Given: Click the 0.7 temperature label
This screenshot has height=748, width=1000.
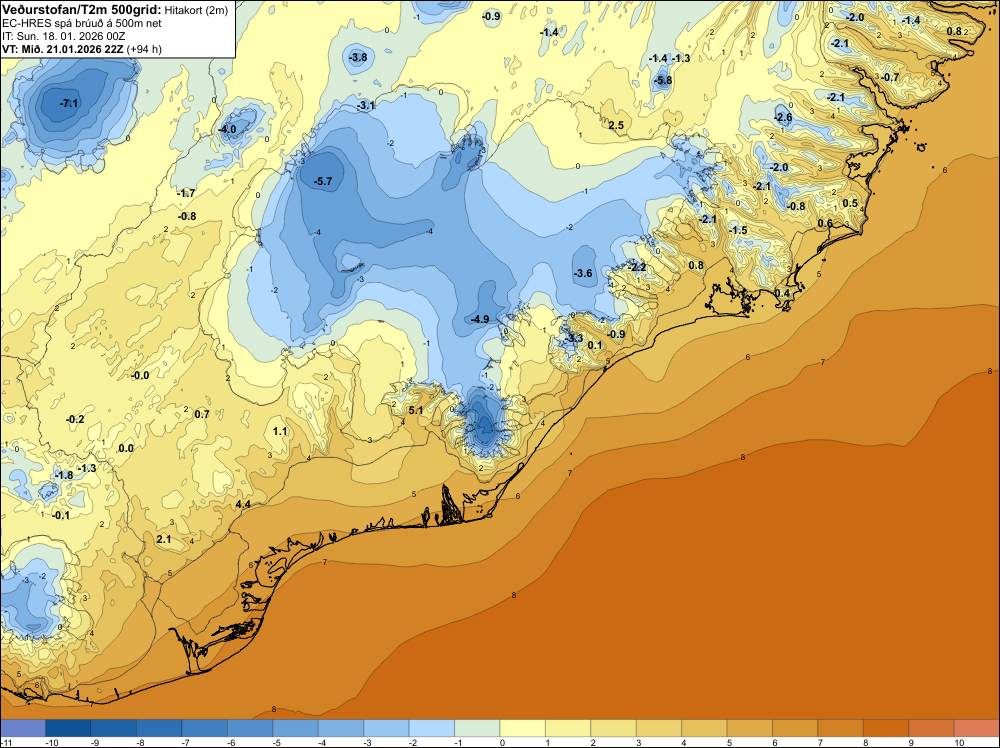Looking at the screenshot, I should (x=202, y=414).
